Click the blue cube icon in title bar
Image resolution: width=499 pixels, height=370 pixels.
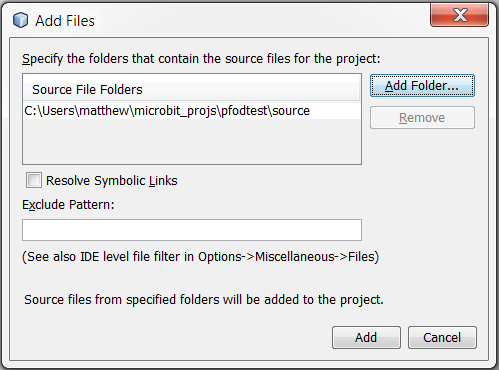point(20,20)
